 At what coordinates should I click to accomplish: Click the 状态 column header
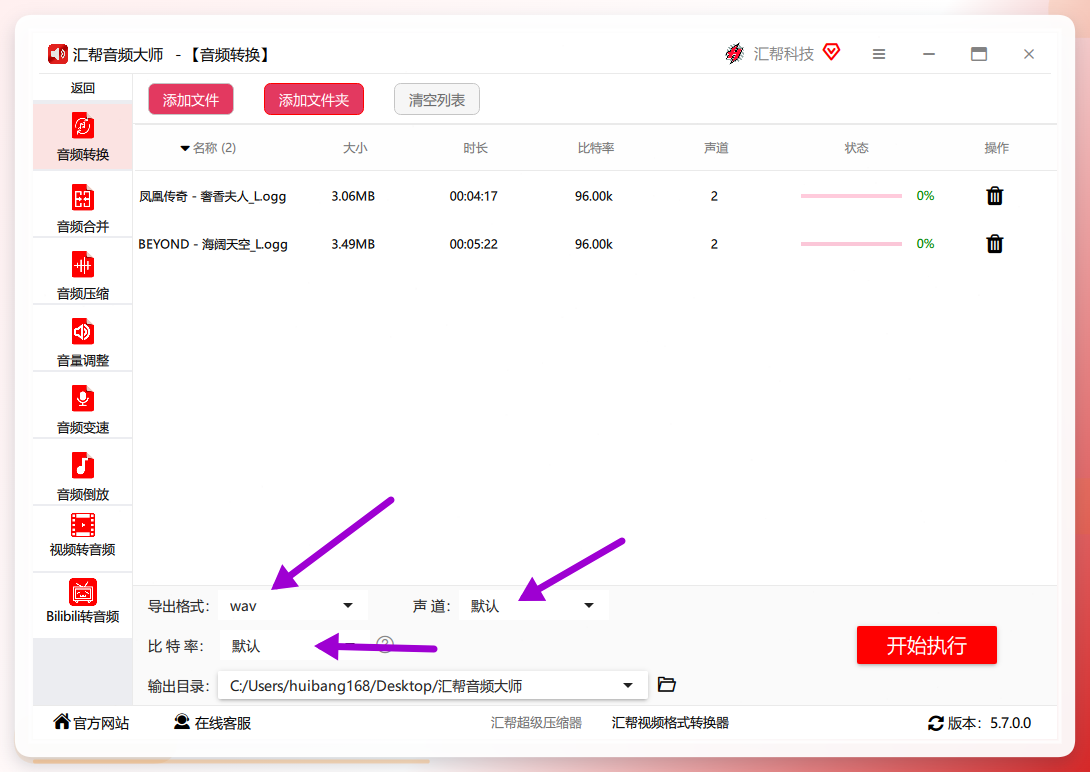tap(856, 148)
